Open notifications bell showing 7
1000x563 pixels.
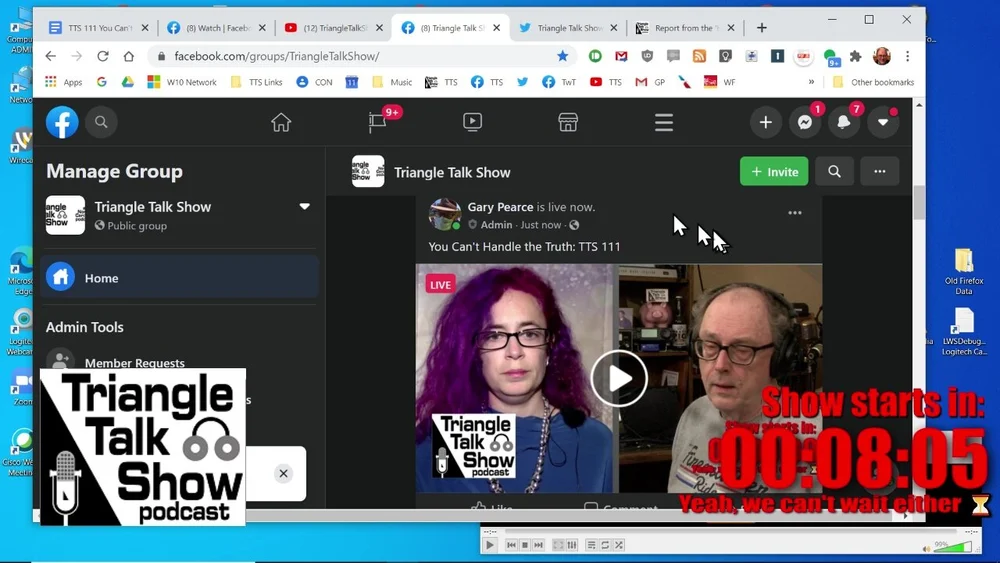pyautogui.click(x=844, y=122)
